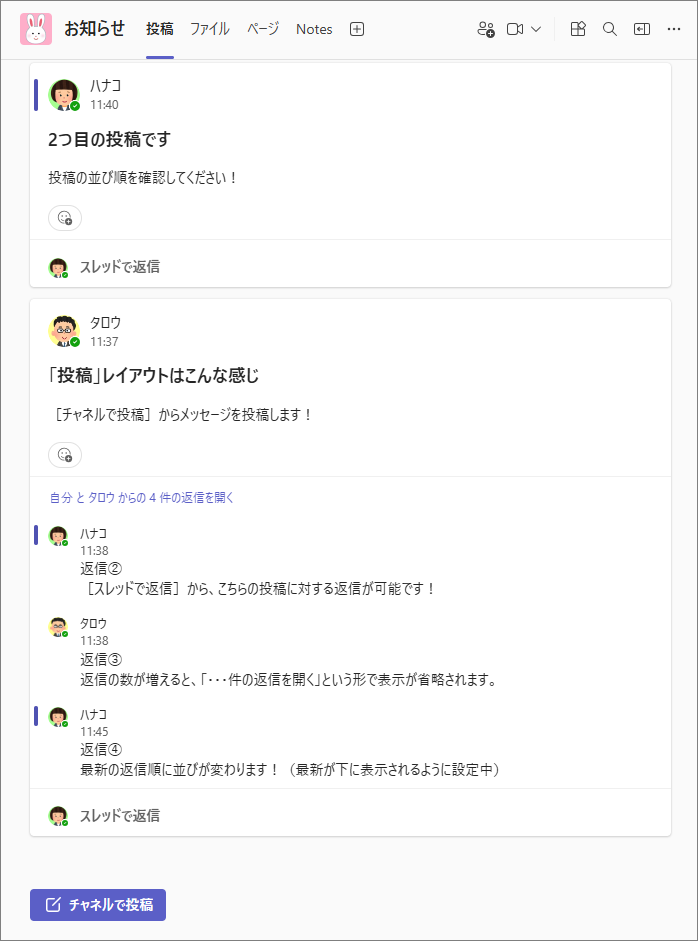Open the add members icon
Viewport: 698px width, 941px height.
[x=486, y=29]
